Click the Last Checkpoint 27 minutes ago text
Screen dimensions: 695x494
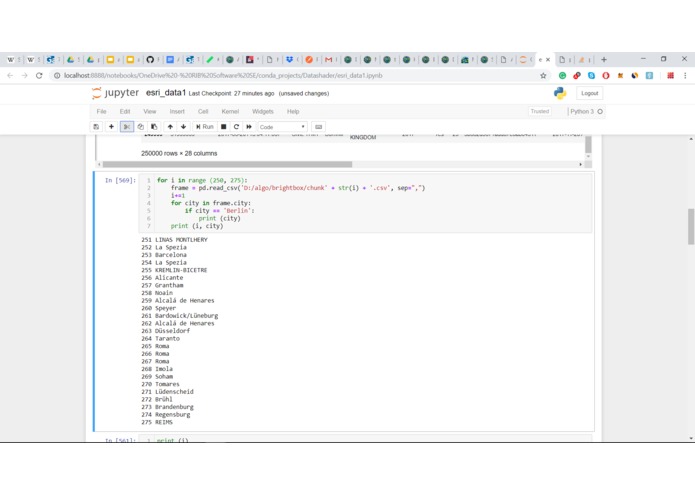point(231,93)
